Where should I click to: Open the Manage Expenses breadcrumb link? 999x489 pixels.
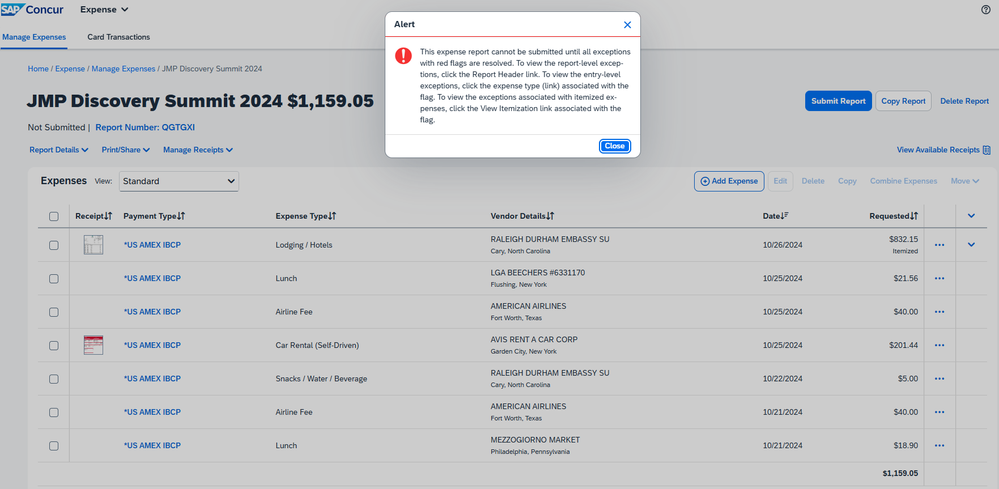coord(123,69)
